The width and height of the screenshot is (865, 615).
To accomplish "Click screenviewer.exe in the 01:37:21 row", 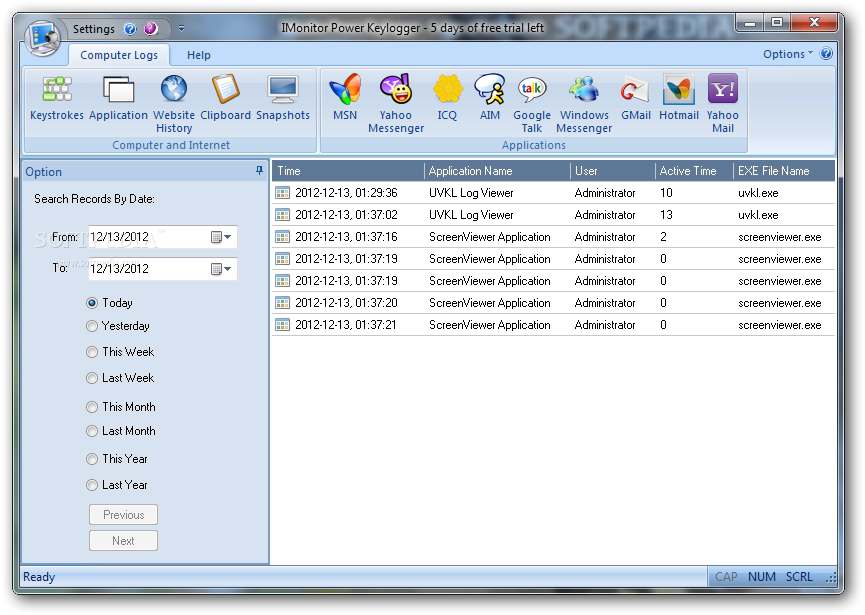I will (779, 325).
